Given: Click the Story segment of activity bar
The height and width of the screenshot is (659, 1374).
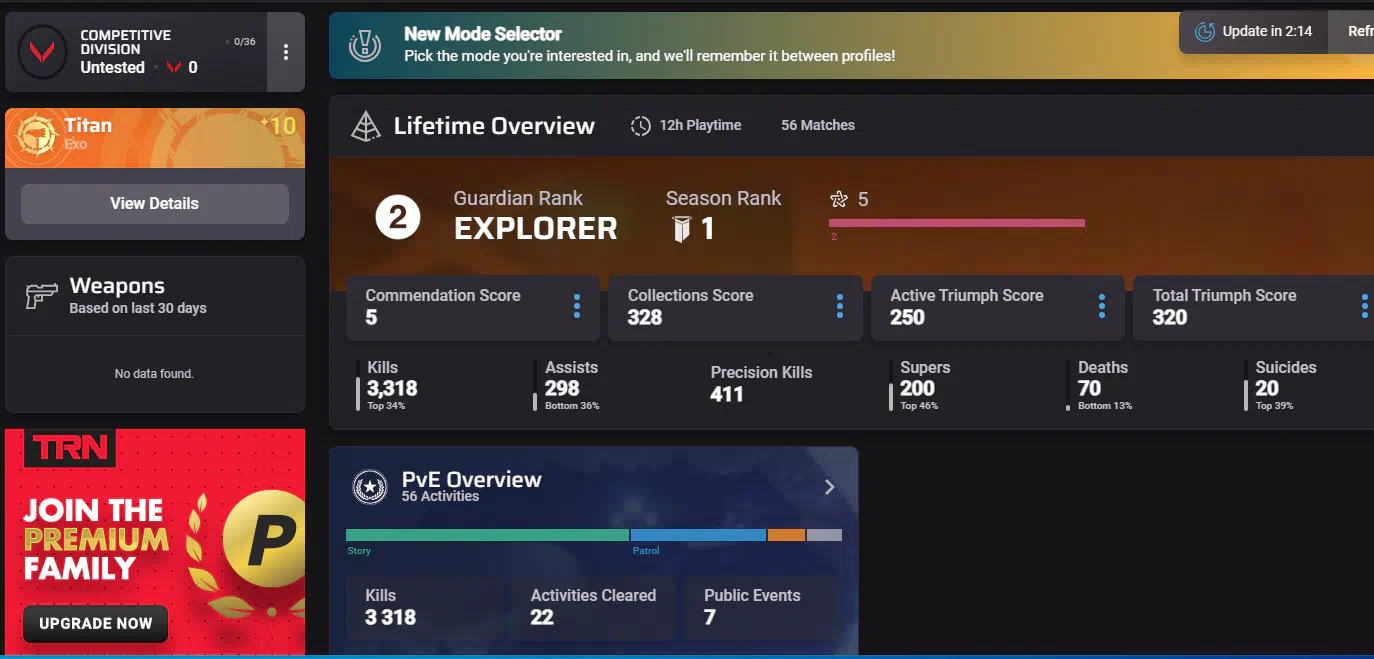Looking at the screenshot, I should [487, 535].
